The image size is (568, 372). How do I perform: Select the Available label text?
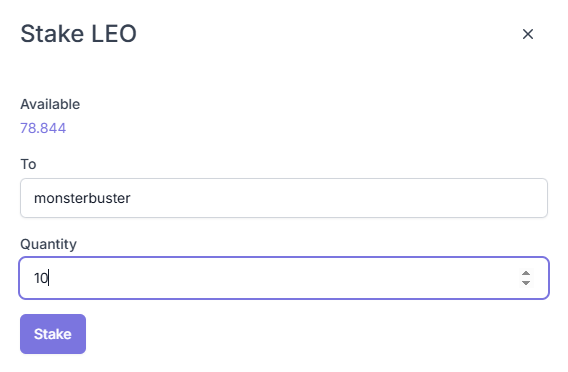click(x=50, y=104)
